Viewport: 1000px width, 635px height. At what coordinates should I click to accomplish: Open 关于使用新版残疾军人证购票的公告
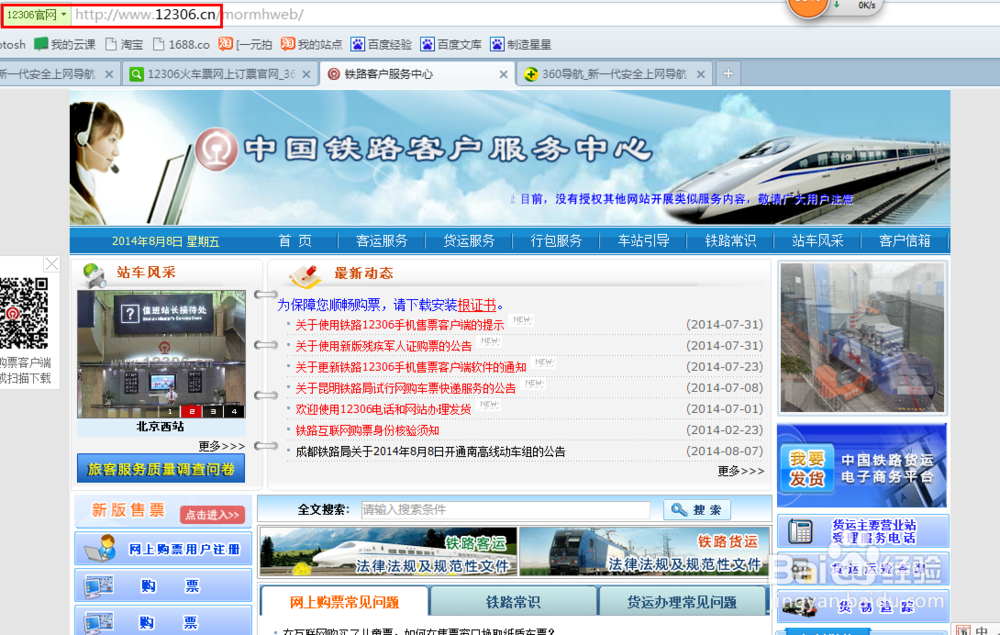(383, 346)
